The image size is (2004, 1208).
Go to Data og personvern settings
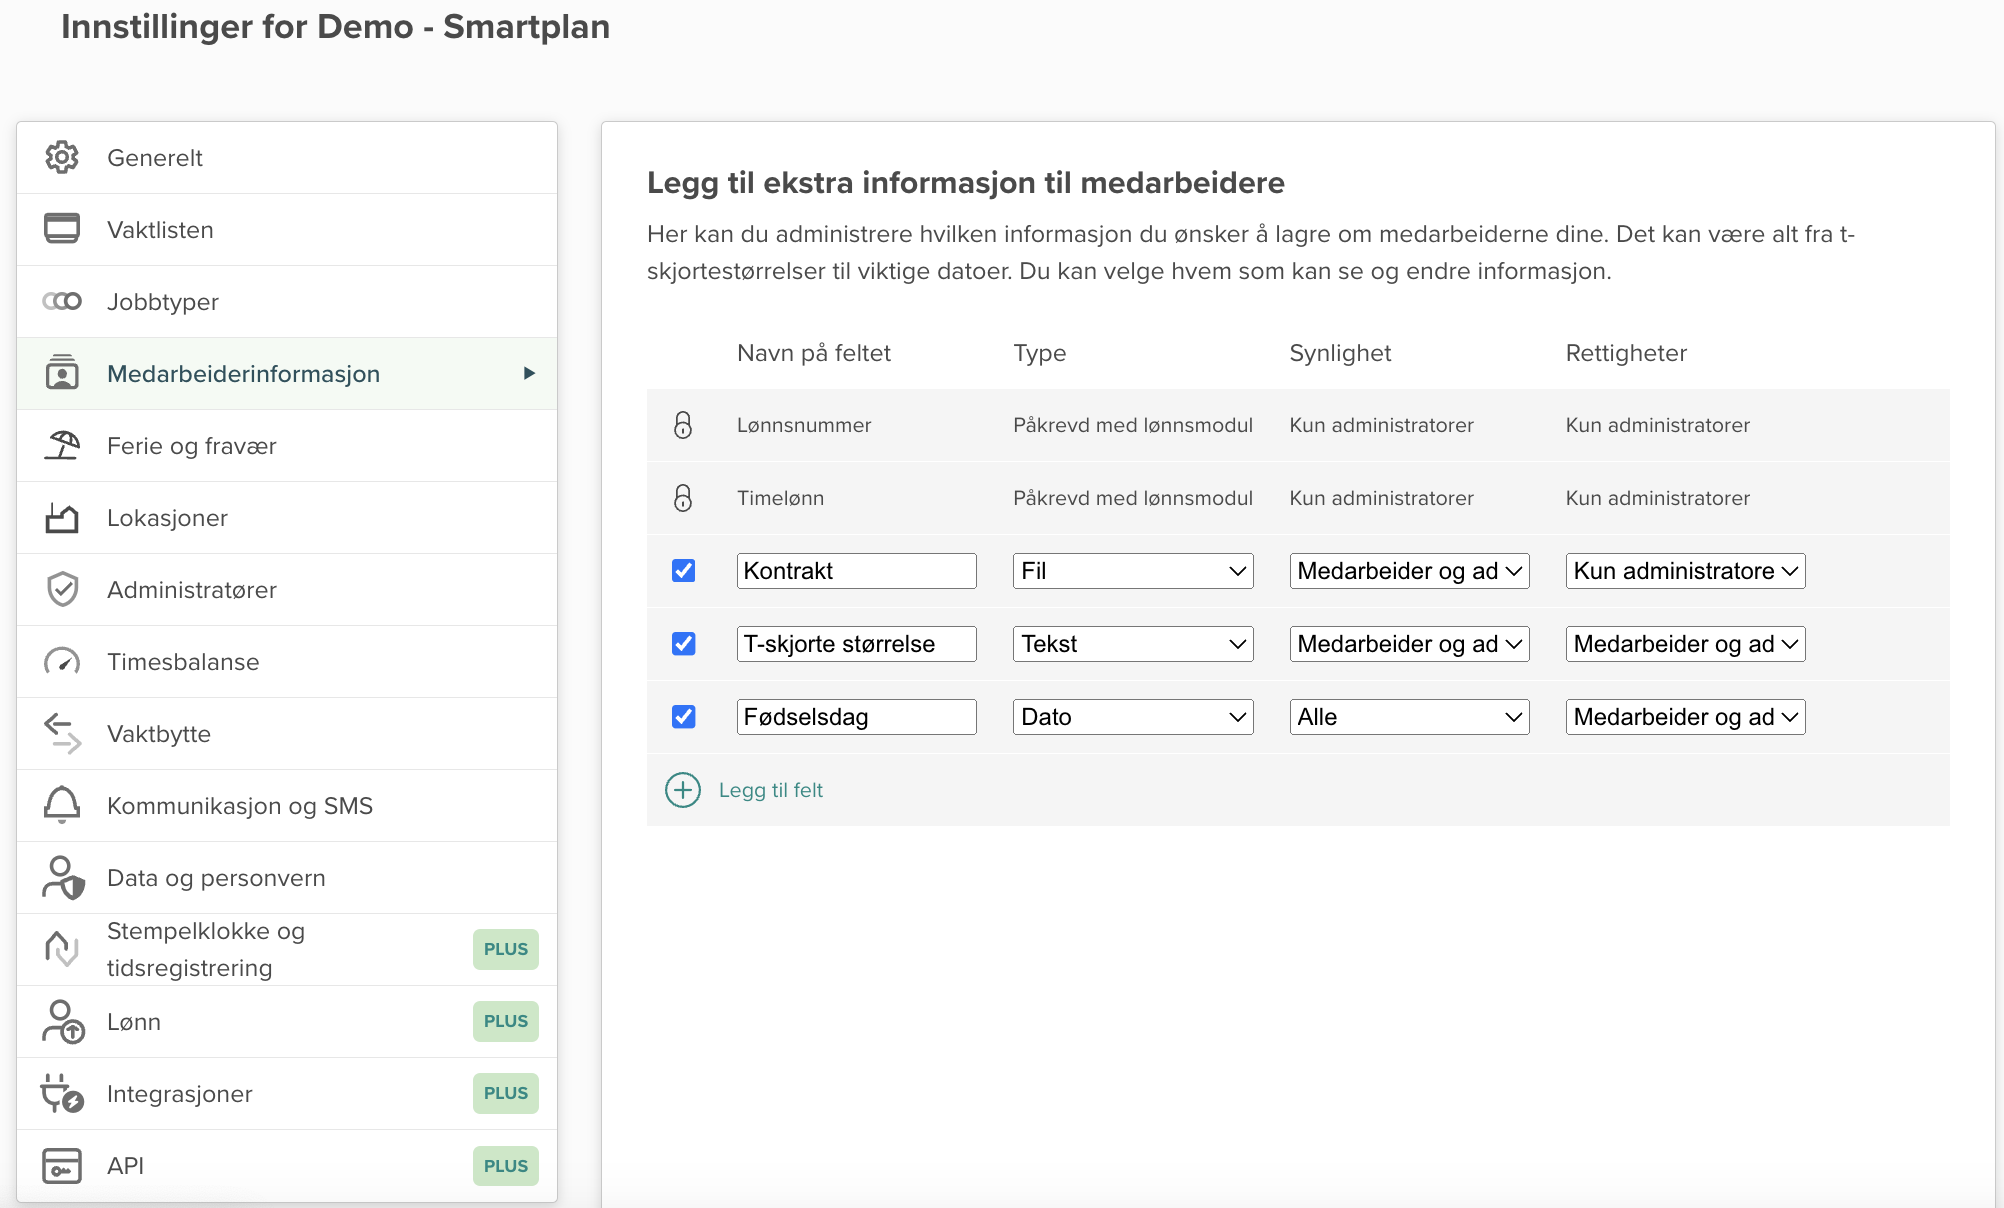click(x=216, y=877)
